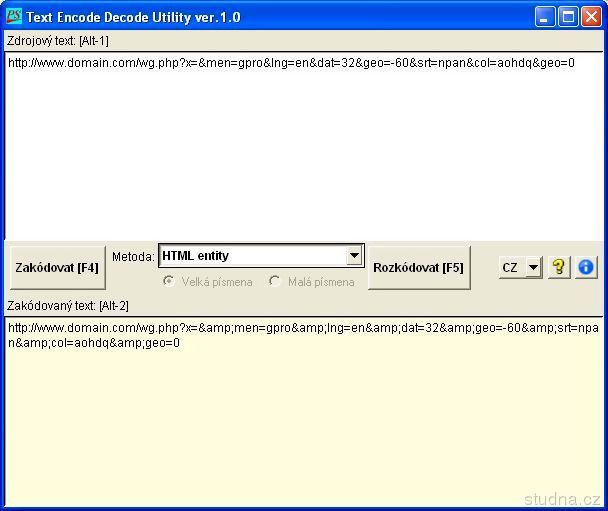Maximize the Text Encode Decode Utility window
608x511 pixels.
[568, 17]
